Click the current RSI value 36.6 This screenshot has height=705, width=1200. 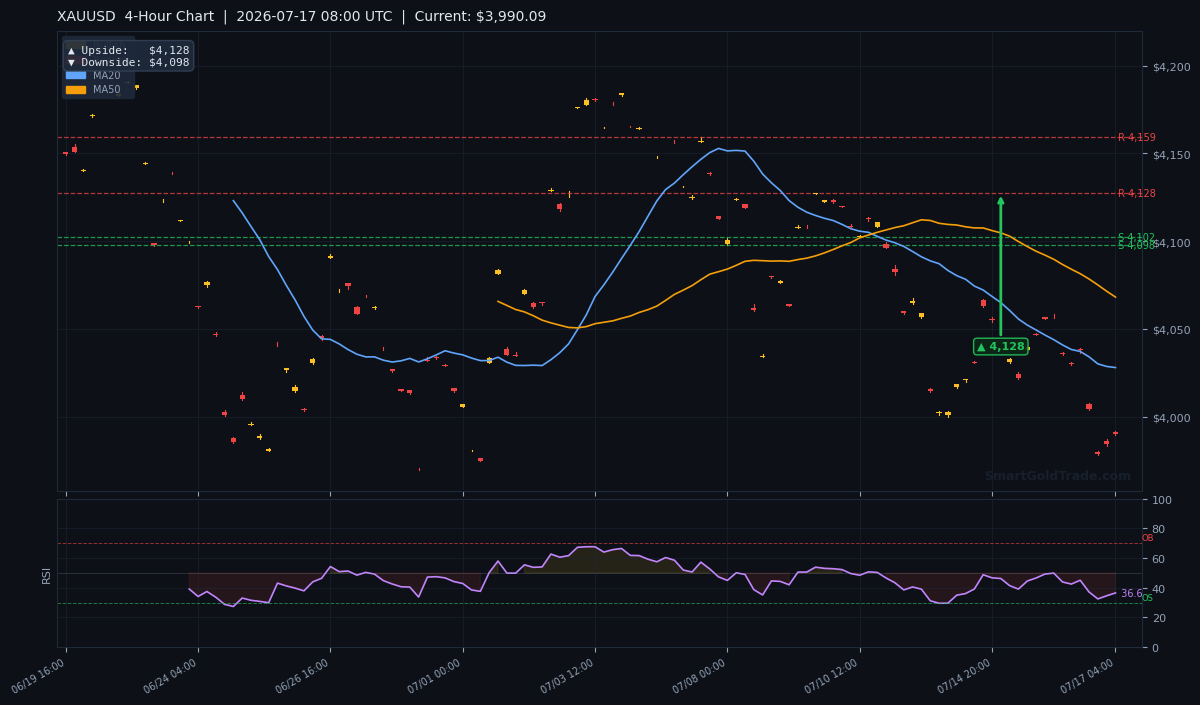[x=1131, y=594]
